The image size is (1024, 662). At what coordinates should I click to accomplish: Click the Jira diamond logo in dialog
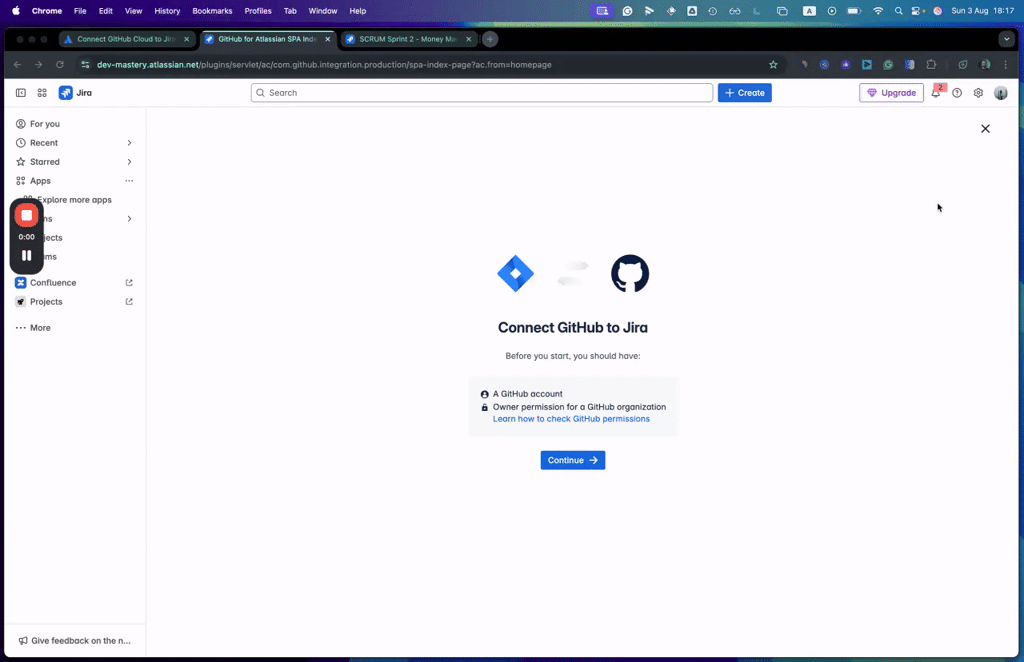515,274
